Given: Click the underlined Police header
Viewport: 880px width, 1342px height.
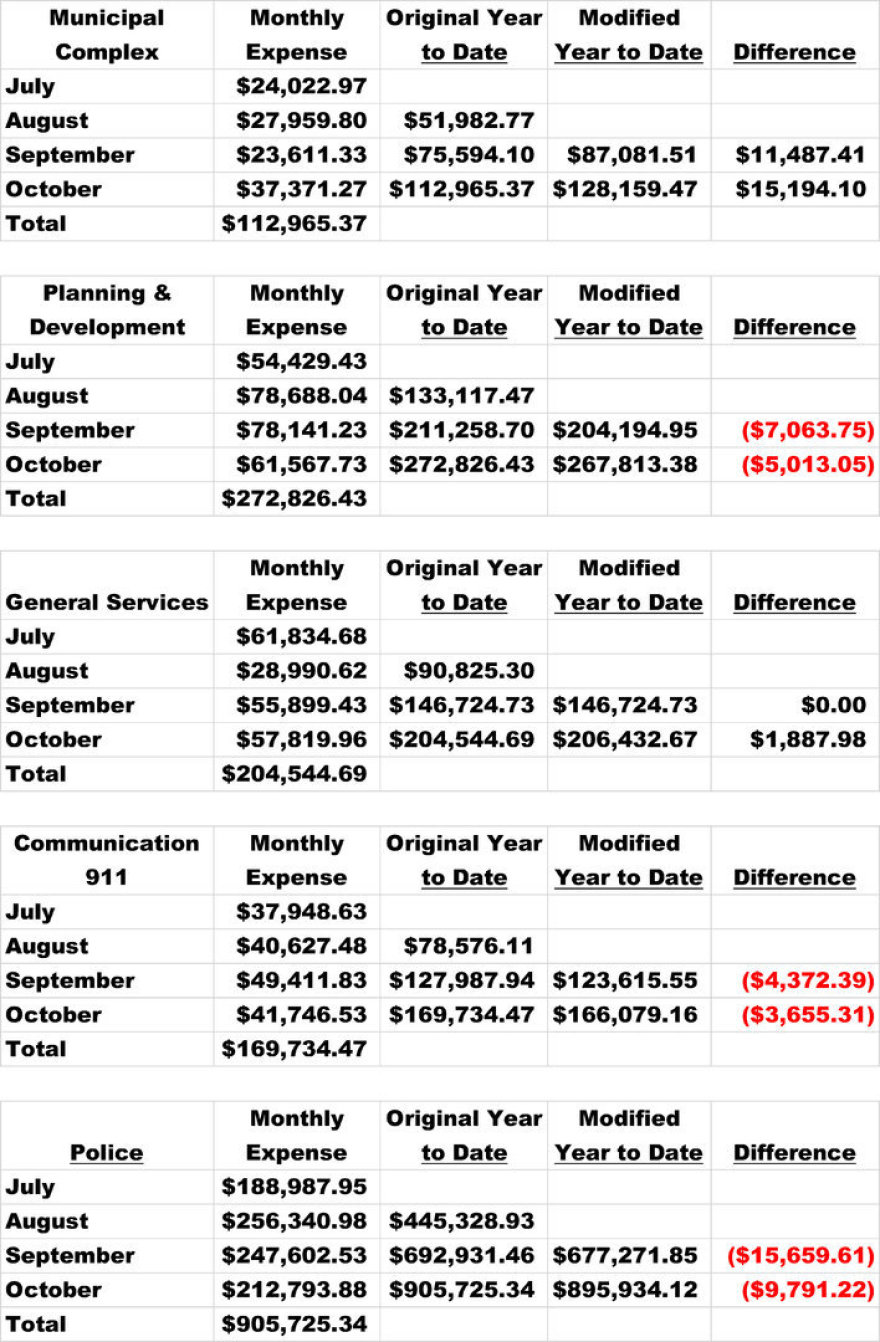Looking at the screenshot, I should coord(107,1152).
